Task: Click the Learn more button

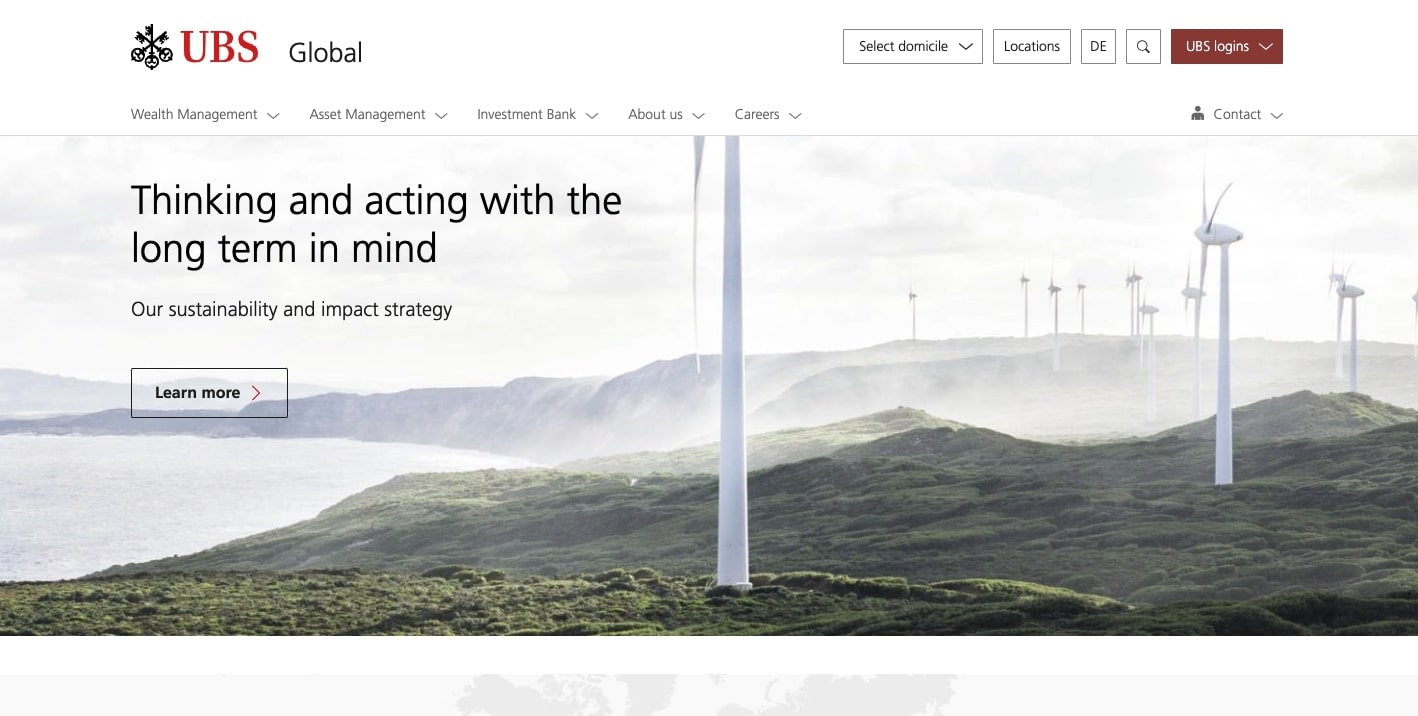Action: click(209, 393)
